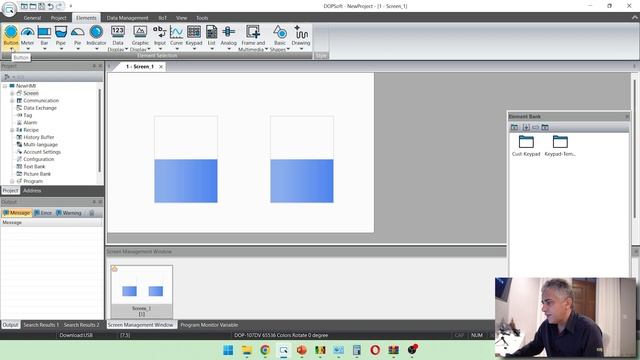Open Basic Shapes elements
The width and height of the screenshot is (640, 360).
tap(280, 31)
